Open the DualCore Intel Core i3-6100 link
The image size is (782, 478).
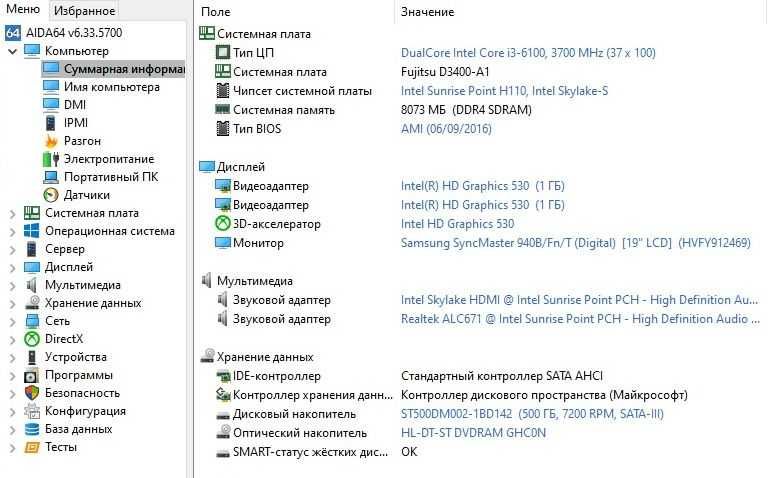pos(528,53)
